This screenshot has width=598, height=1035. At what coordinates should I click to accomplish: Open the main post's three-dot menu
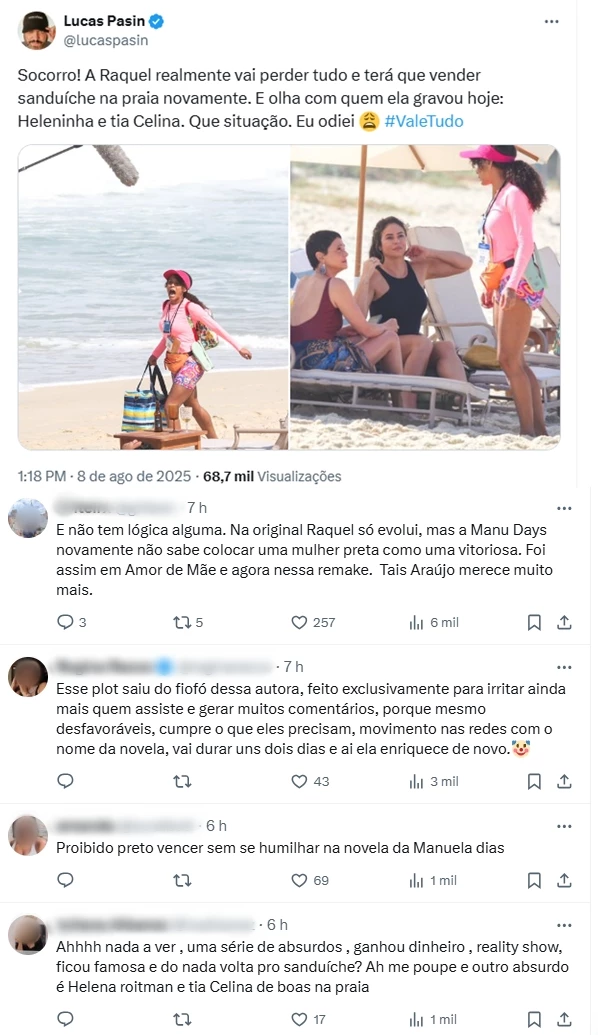click(552, 22)
